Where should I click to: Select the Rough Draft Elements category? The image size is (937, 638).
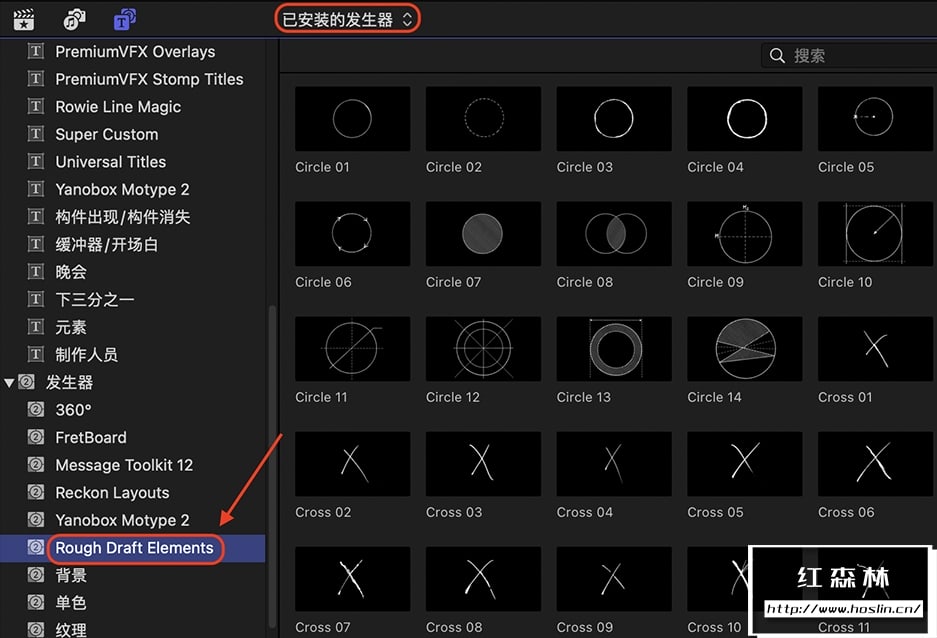tap(134, 548)
